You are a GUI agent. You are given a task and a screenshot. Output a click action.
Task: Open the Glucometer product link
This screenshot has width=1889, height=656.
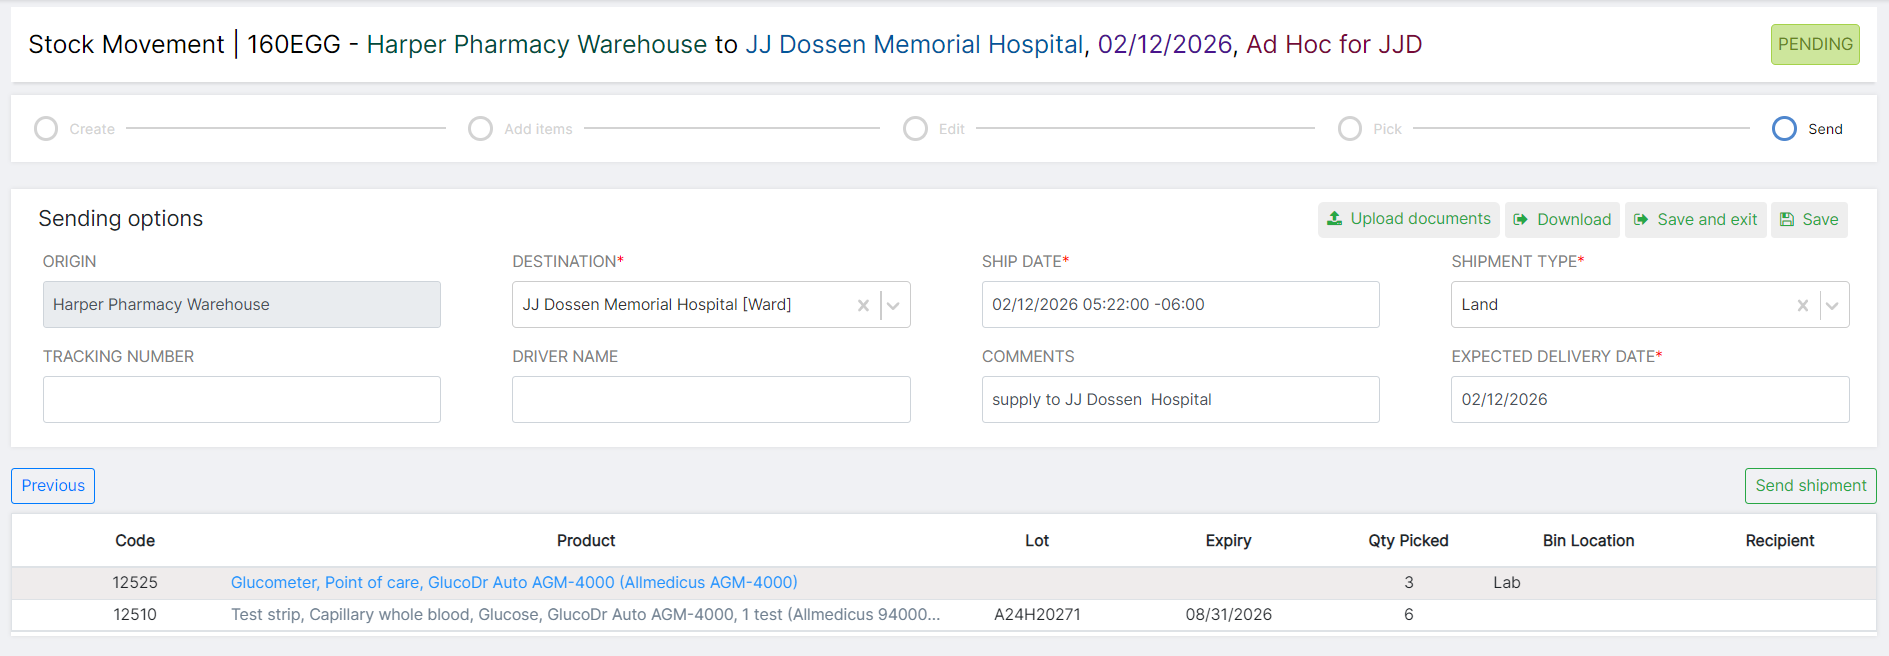[x=514, y=583]
